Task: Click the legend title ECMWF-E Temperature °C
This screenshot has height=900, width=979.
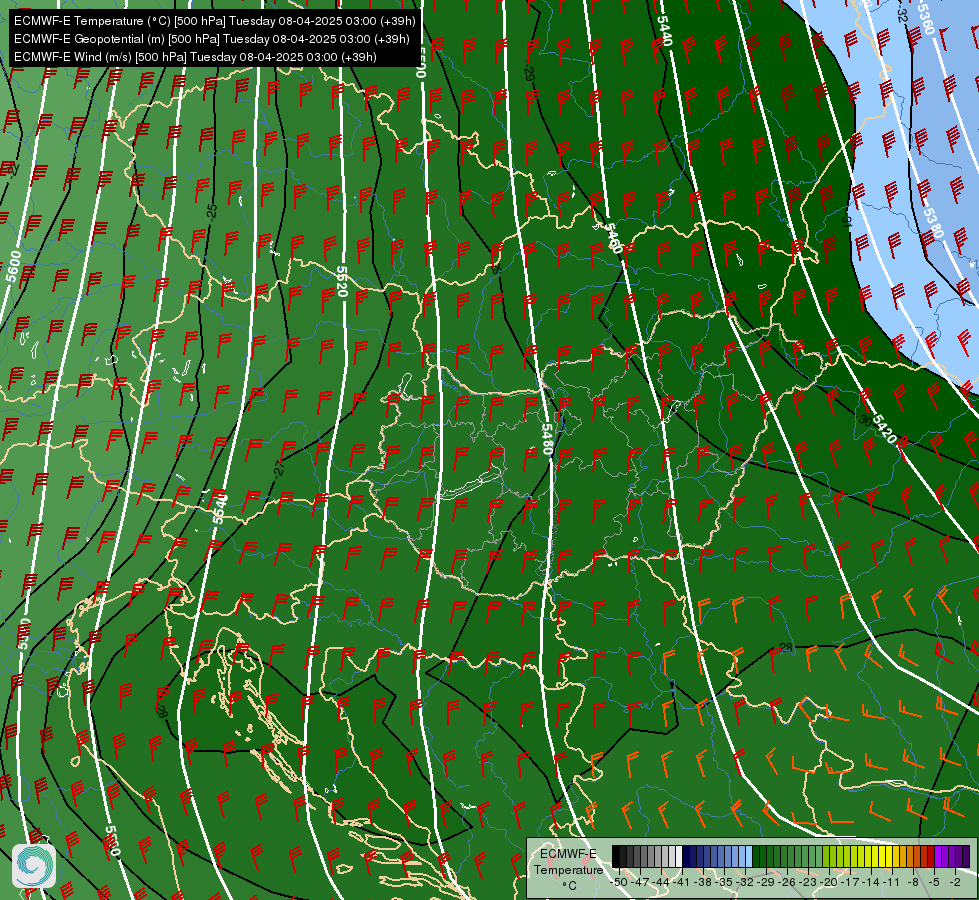Action: point(568,869)
